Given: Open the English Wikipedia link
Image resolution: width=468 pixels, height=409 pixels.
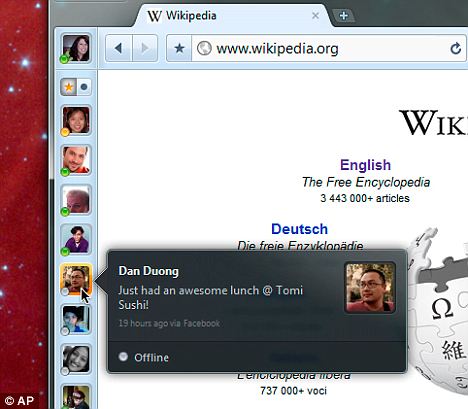Looking at the screenshot, I should point(365,165).
